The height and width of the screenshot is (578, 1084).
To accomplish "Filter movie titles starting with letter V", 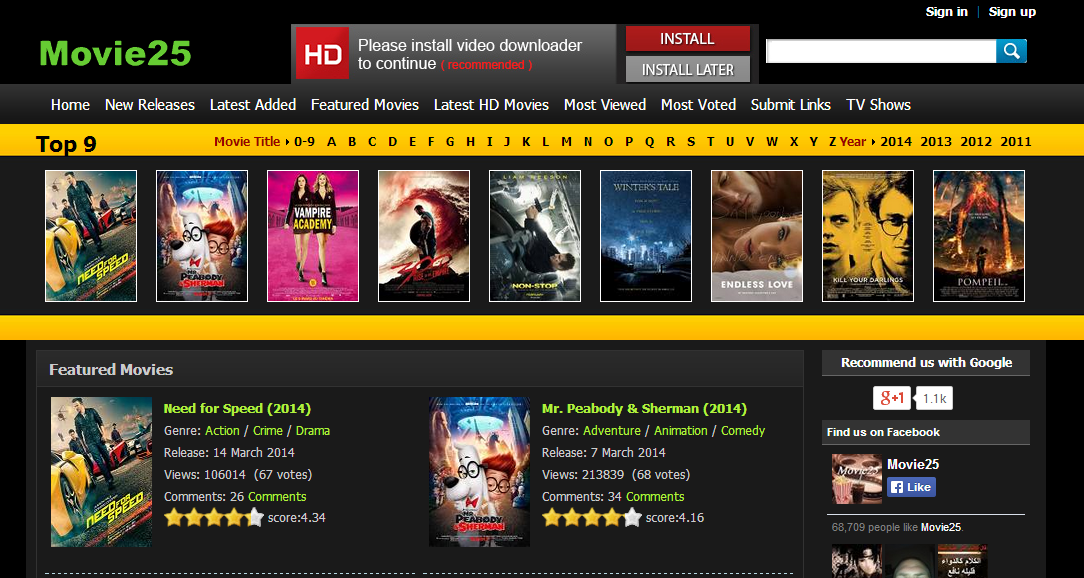I will pyautogui.click(x=750, y=142).
